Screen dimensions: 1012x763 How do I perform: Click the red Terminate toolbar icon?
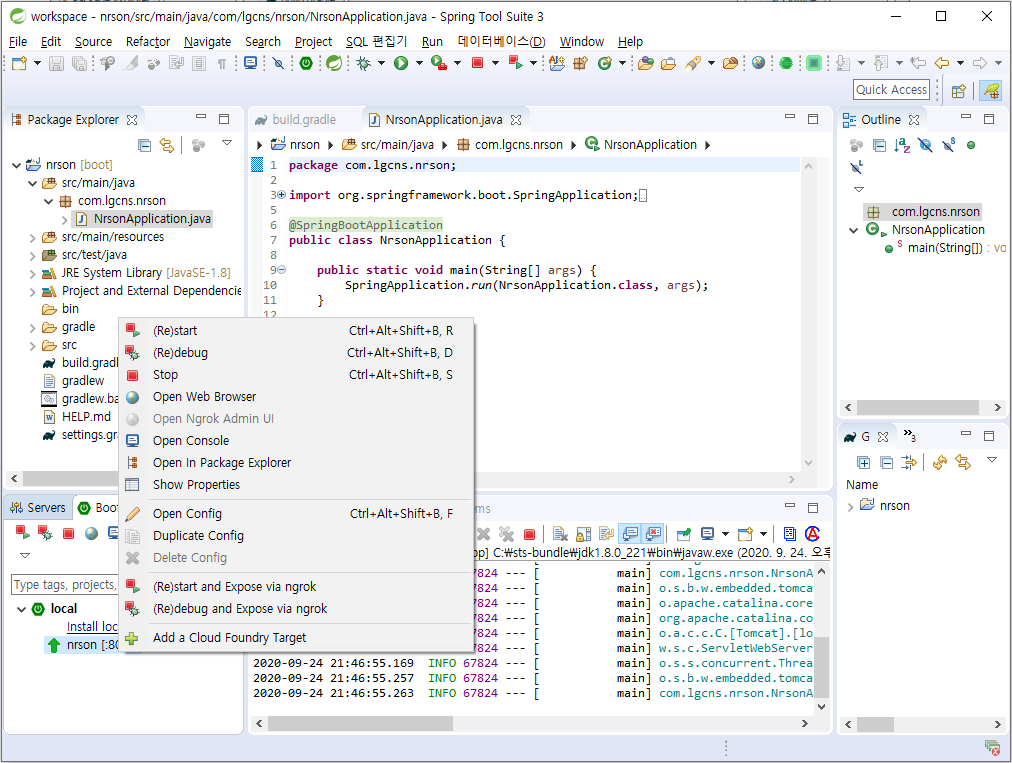(478, 63)
